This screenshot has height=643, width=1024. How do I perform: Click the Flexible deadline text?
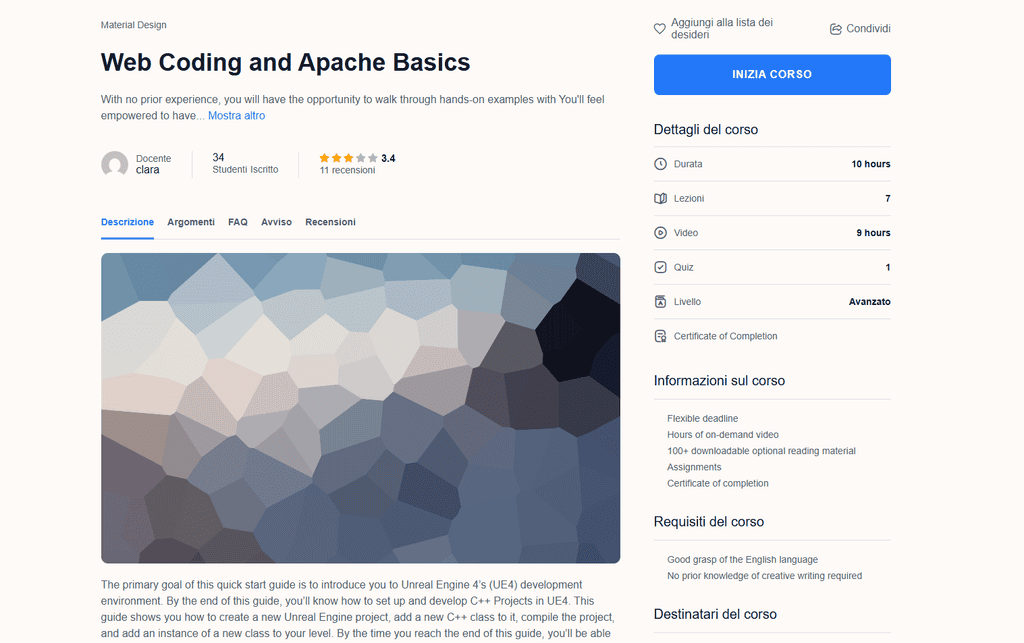(x=702, y=418)
